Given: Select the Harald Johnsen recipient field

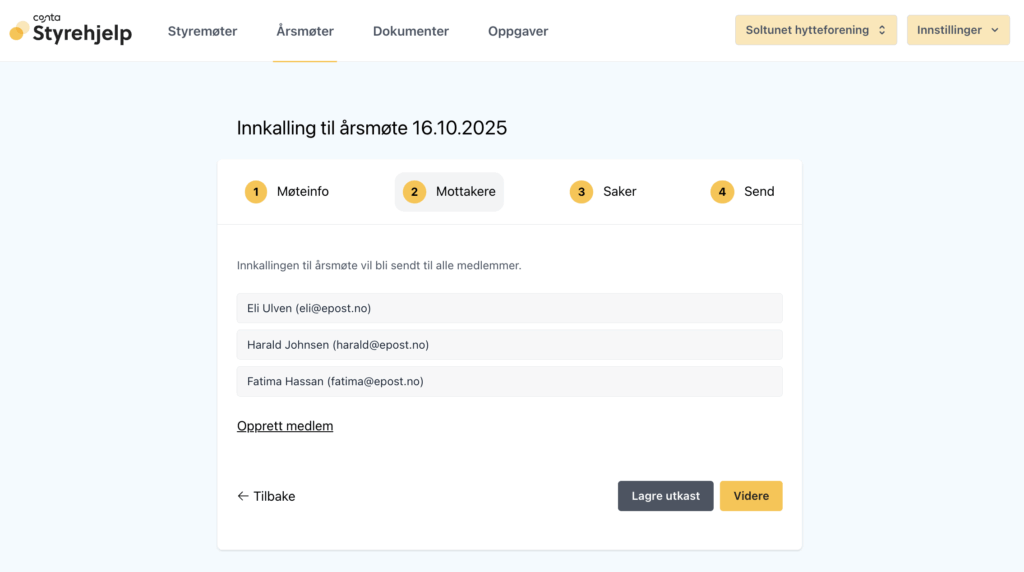Looking at the screenshot, I should 509,345.
